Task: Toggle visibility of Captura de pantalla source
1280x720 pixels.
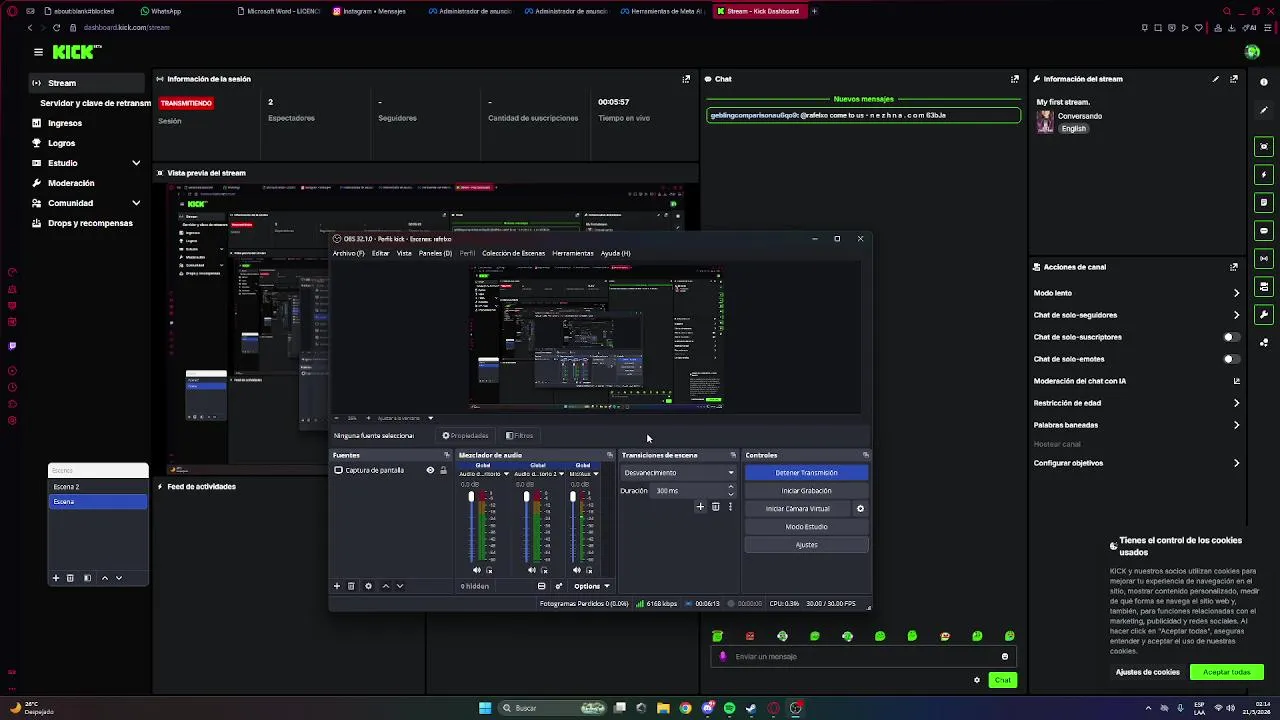Action: (431, 470)
